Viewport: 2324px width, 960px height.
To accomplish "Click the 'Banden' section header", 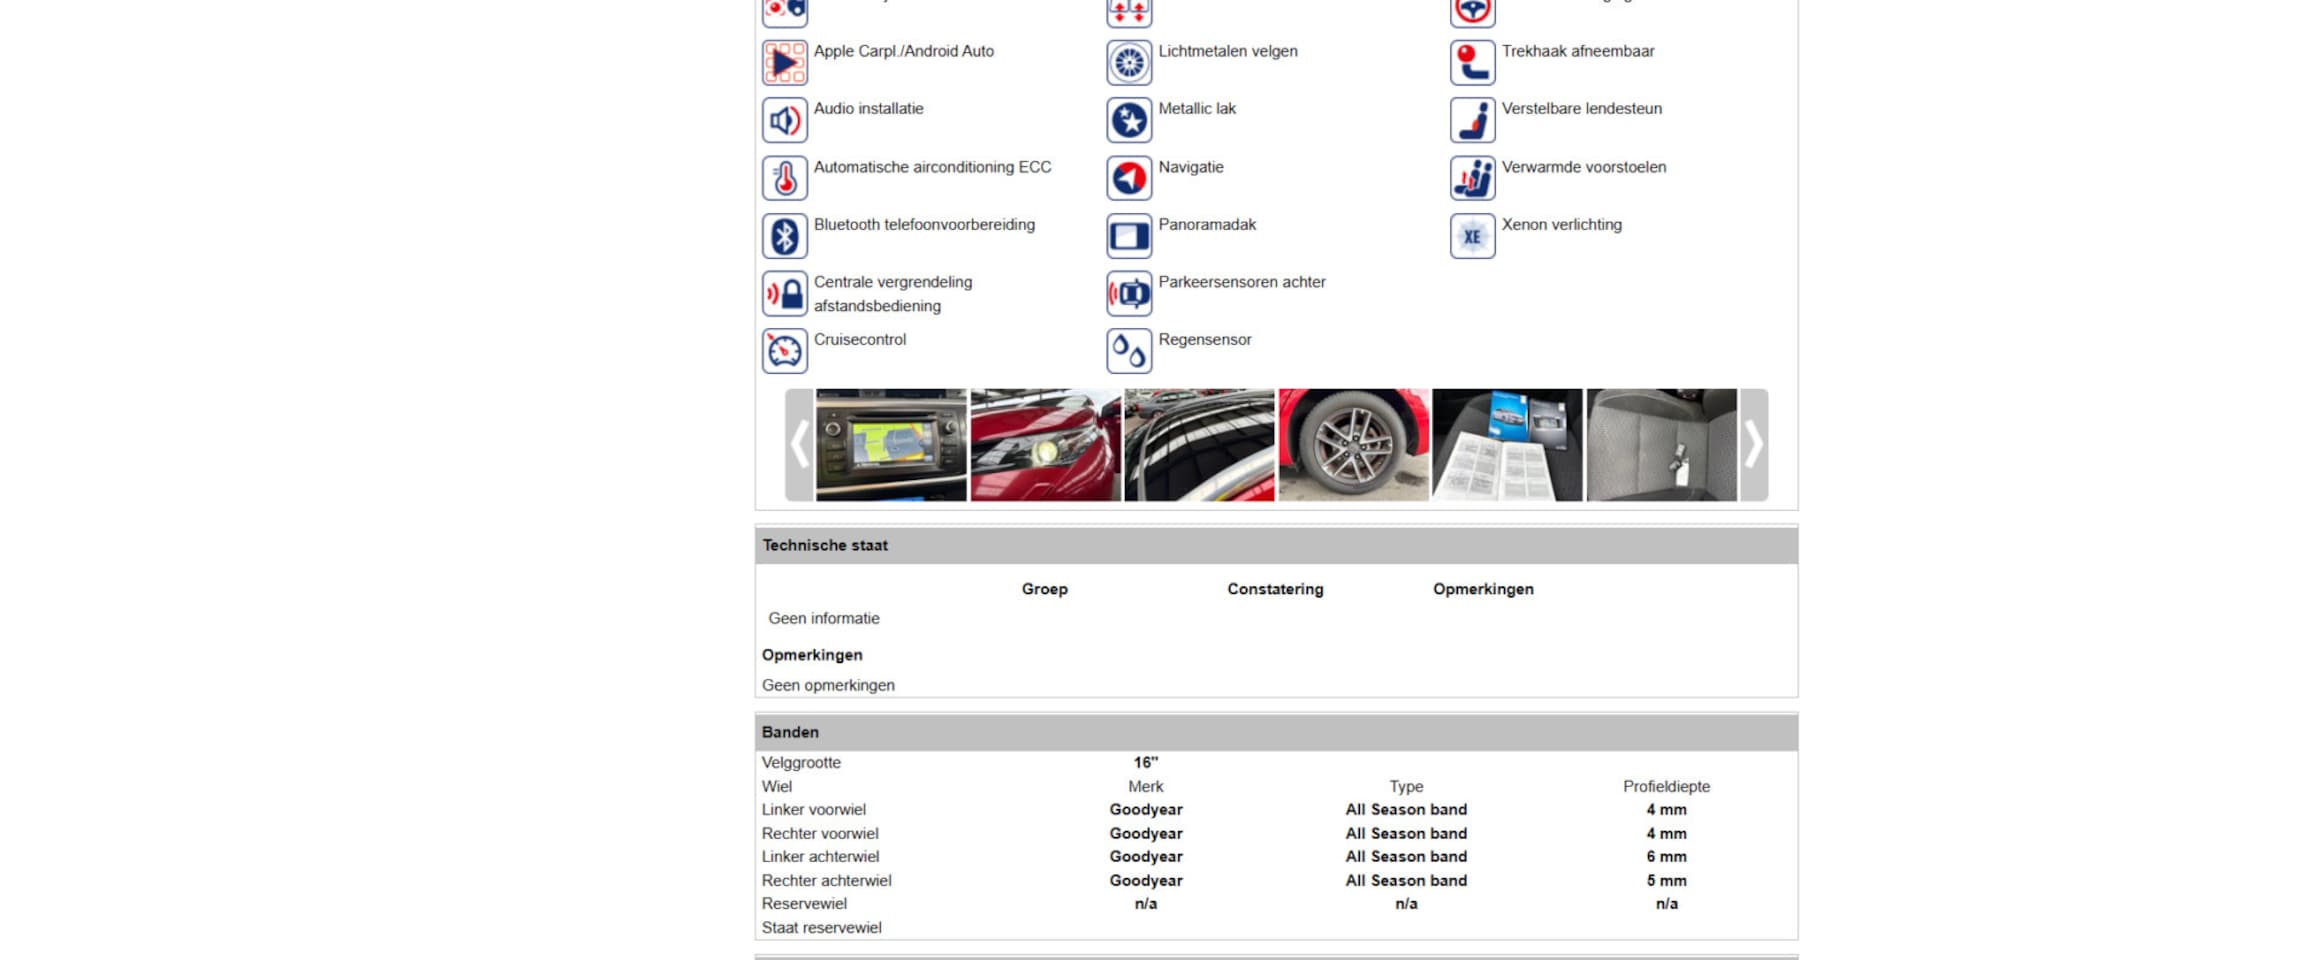I will click(1276, 732).
